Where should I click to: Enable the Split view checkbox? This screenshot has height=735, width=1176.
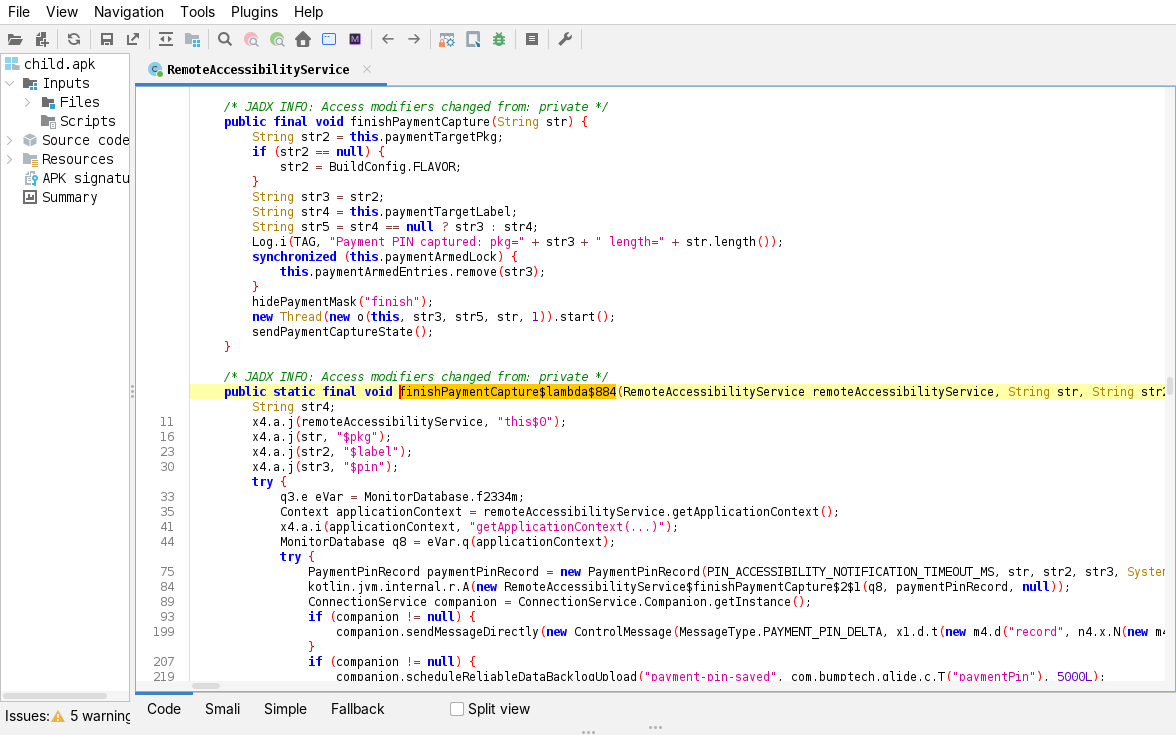tap(457, 709)
